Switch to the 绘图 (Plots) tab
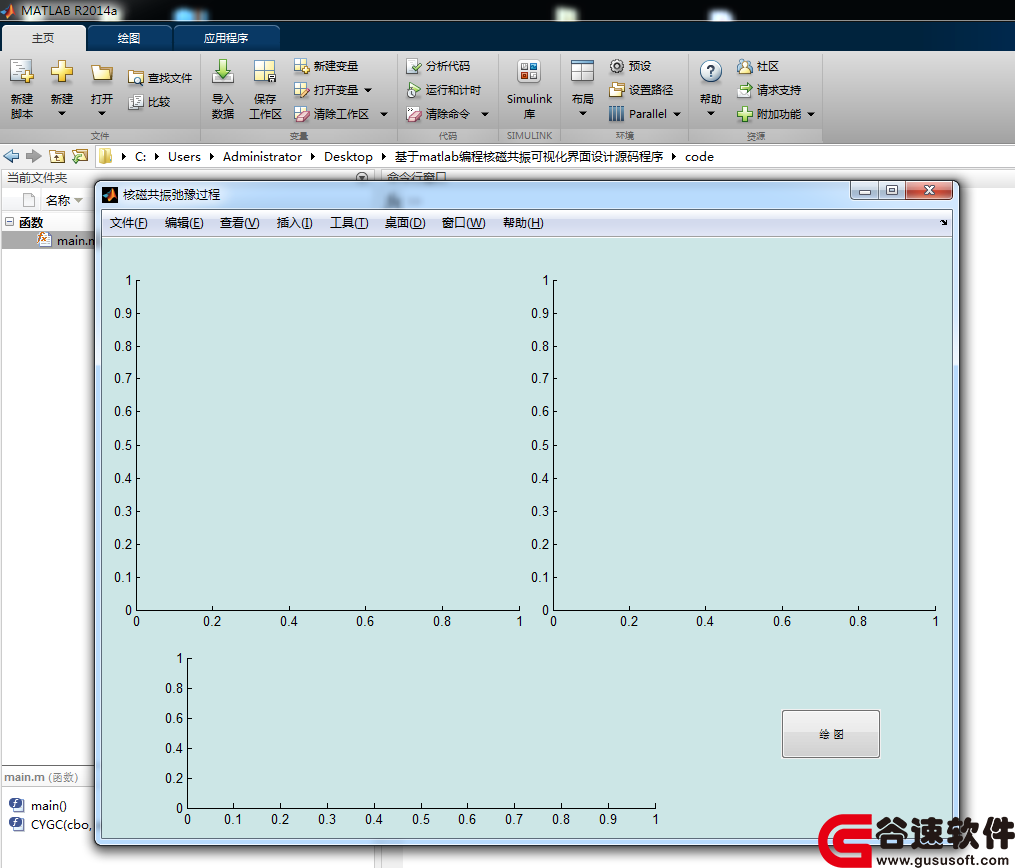Image resolution: width=1015 pixels, height=868 pixels. tap(129, 38)
